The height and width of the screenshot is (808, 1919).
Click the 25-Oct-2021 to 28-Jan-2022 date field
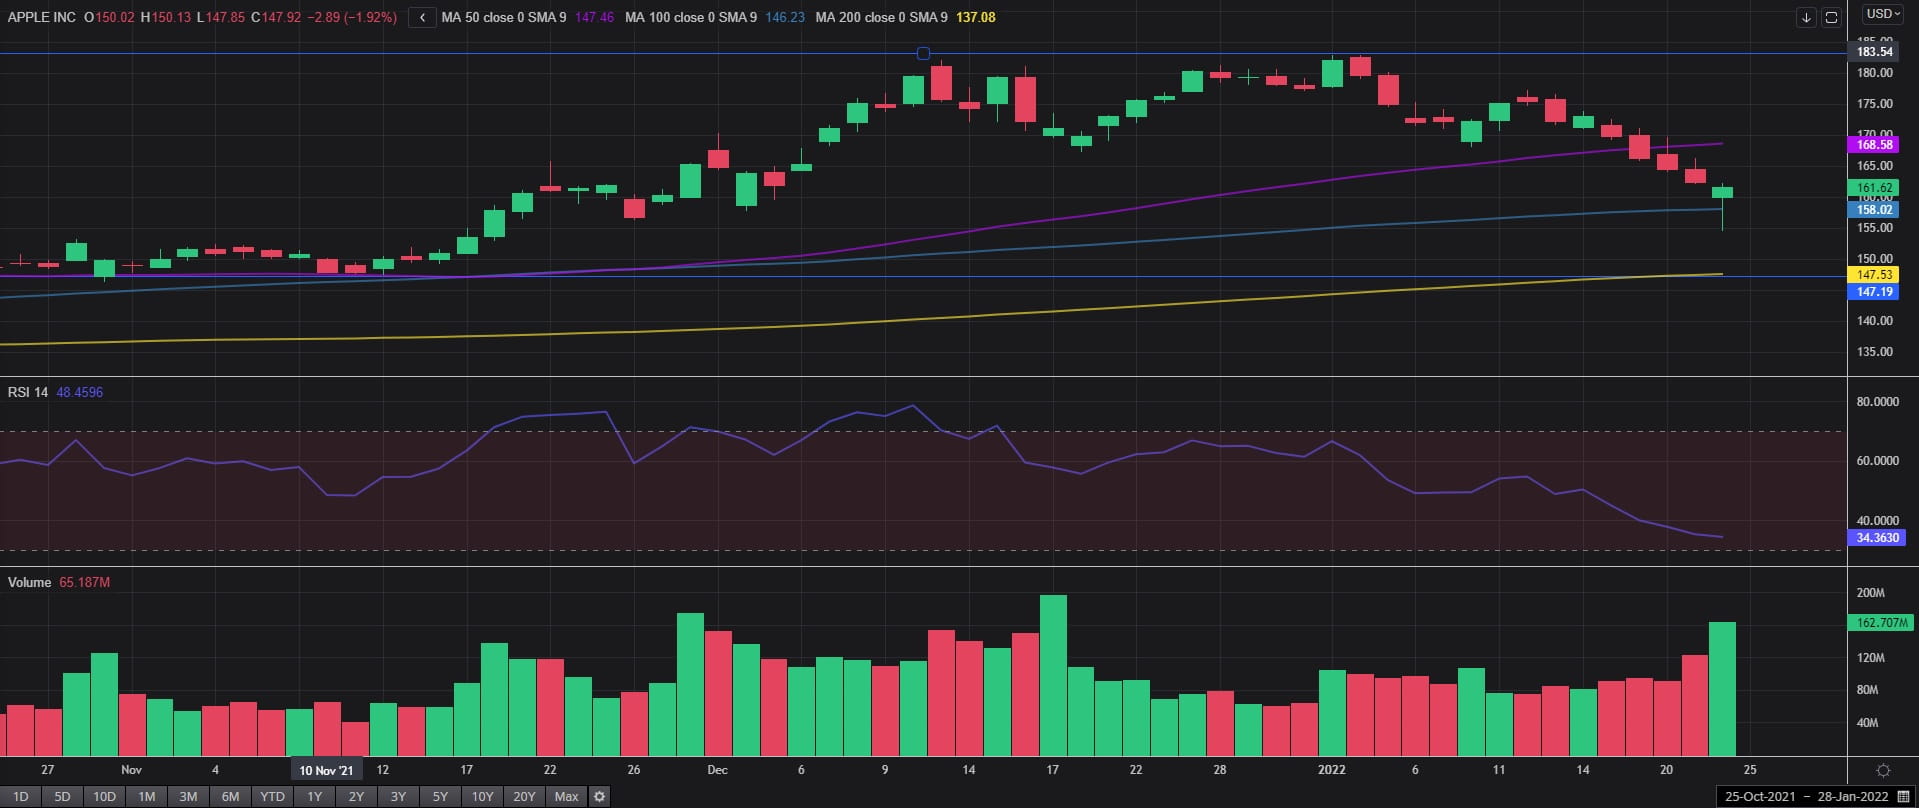coord(1806,797)
